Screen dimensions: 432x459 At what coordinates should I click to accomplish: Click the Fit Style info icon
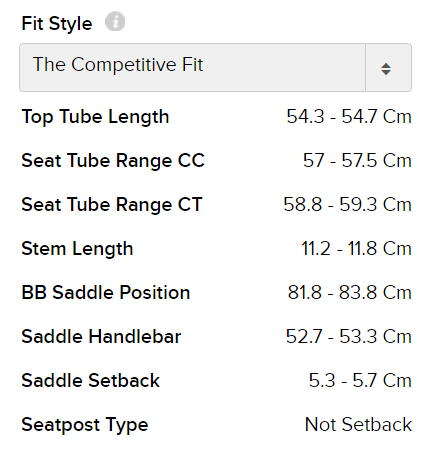click(115, 22)
